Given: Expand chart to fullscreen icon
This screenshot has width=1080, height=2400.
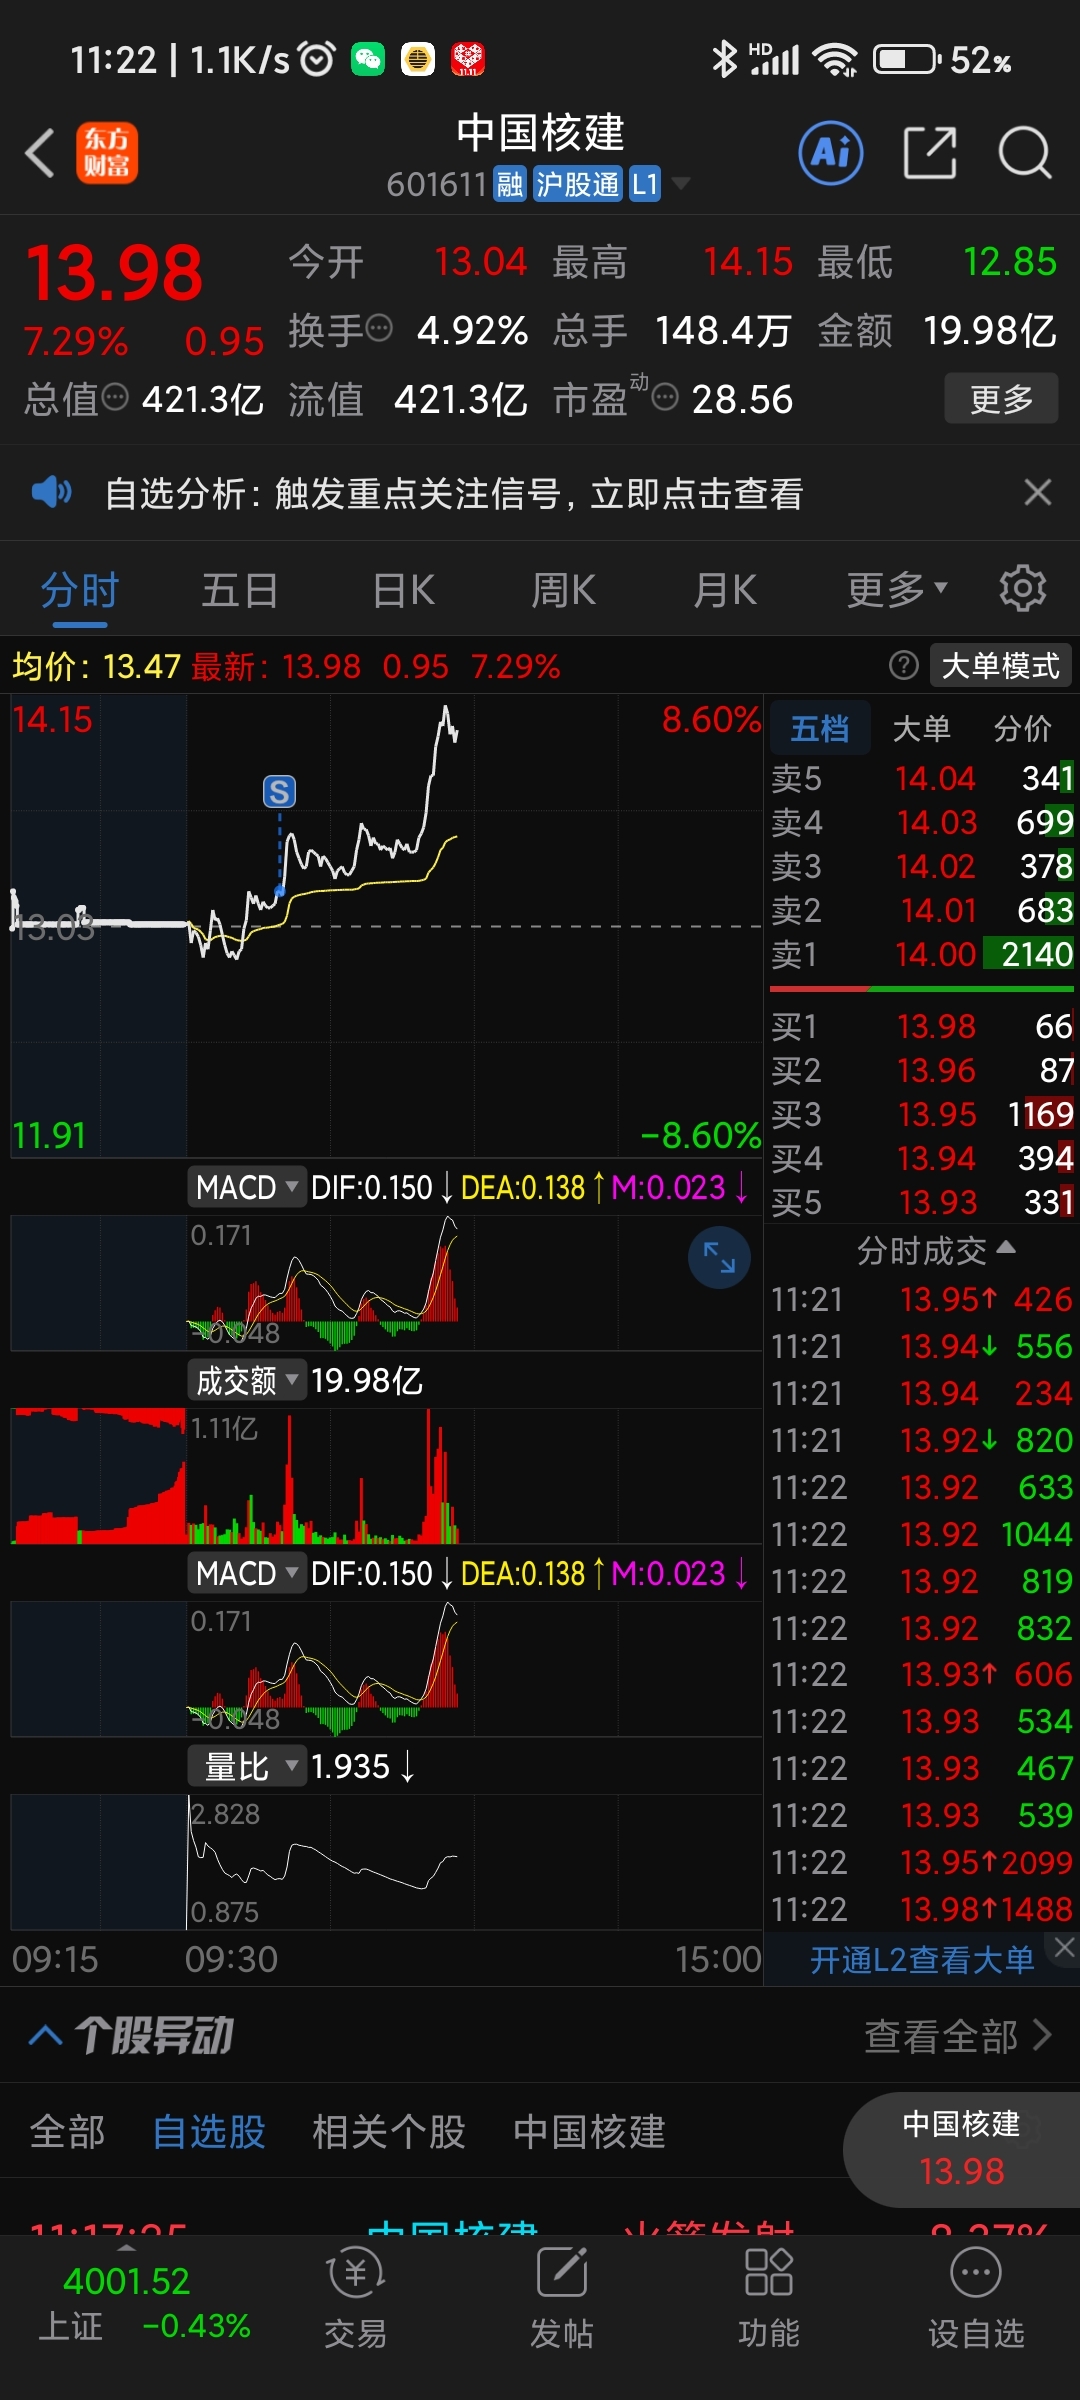Looking at the screenshot, I should (719, 1257).
